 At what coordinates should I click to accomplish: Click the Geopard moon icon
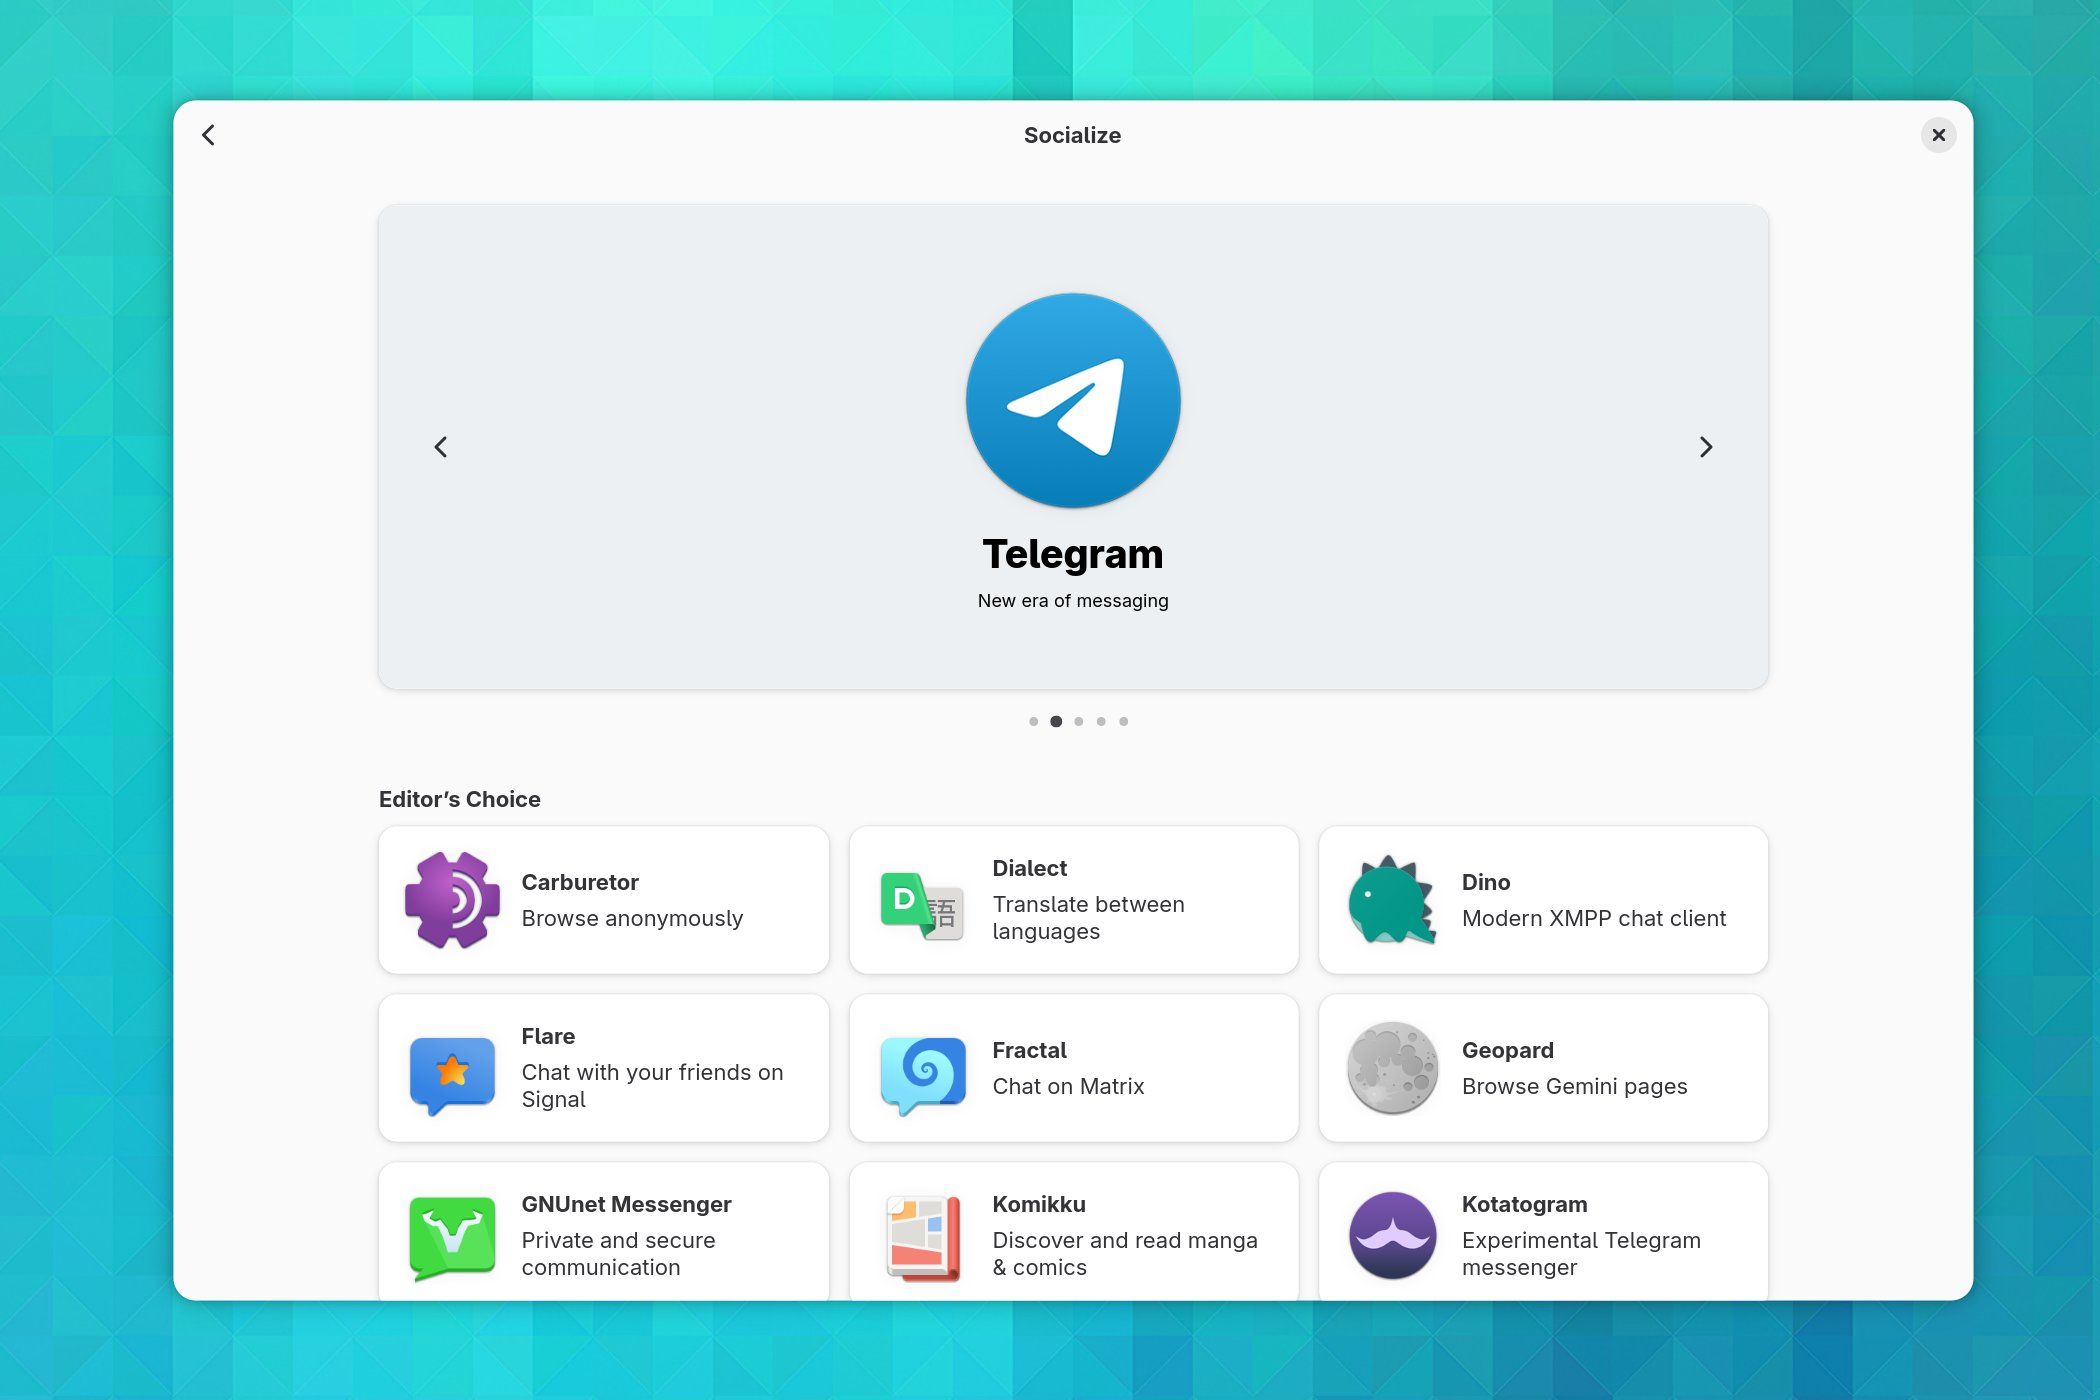tap(1392, 1068)
